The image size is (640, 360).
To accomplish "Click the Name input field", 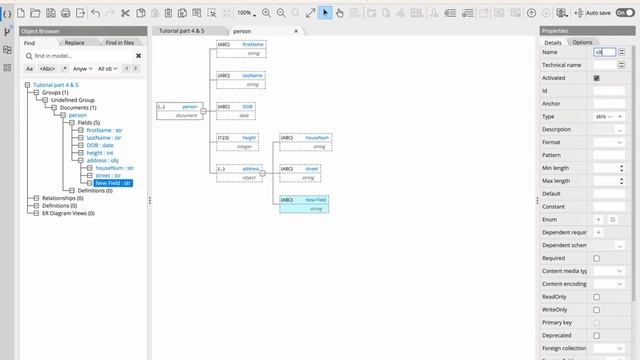I will pyautogui.click(x=604, y=52).
